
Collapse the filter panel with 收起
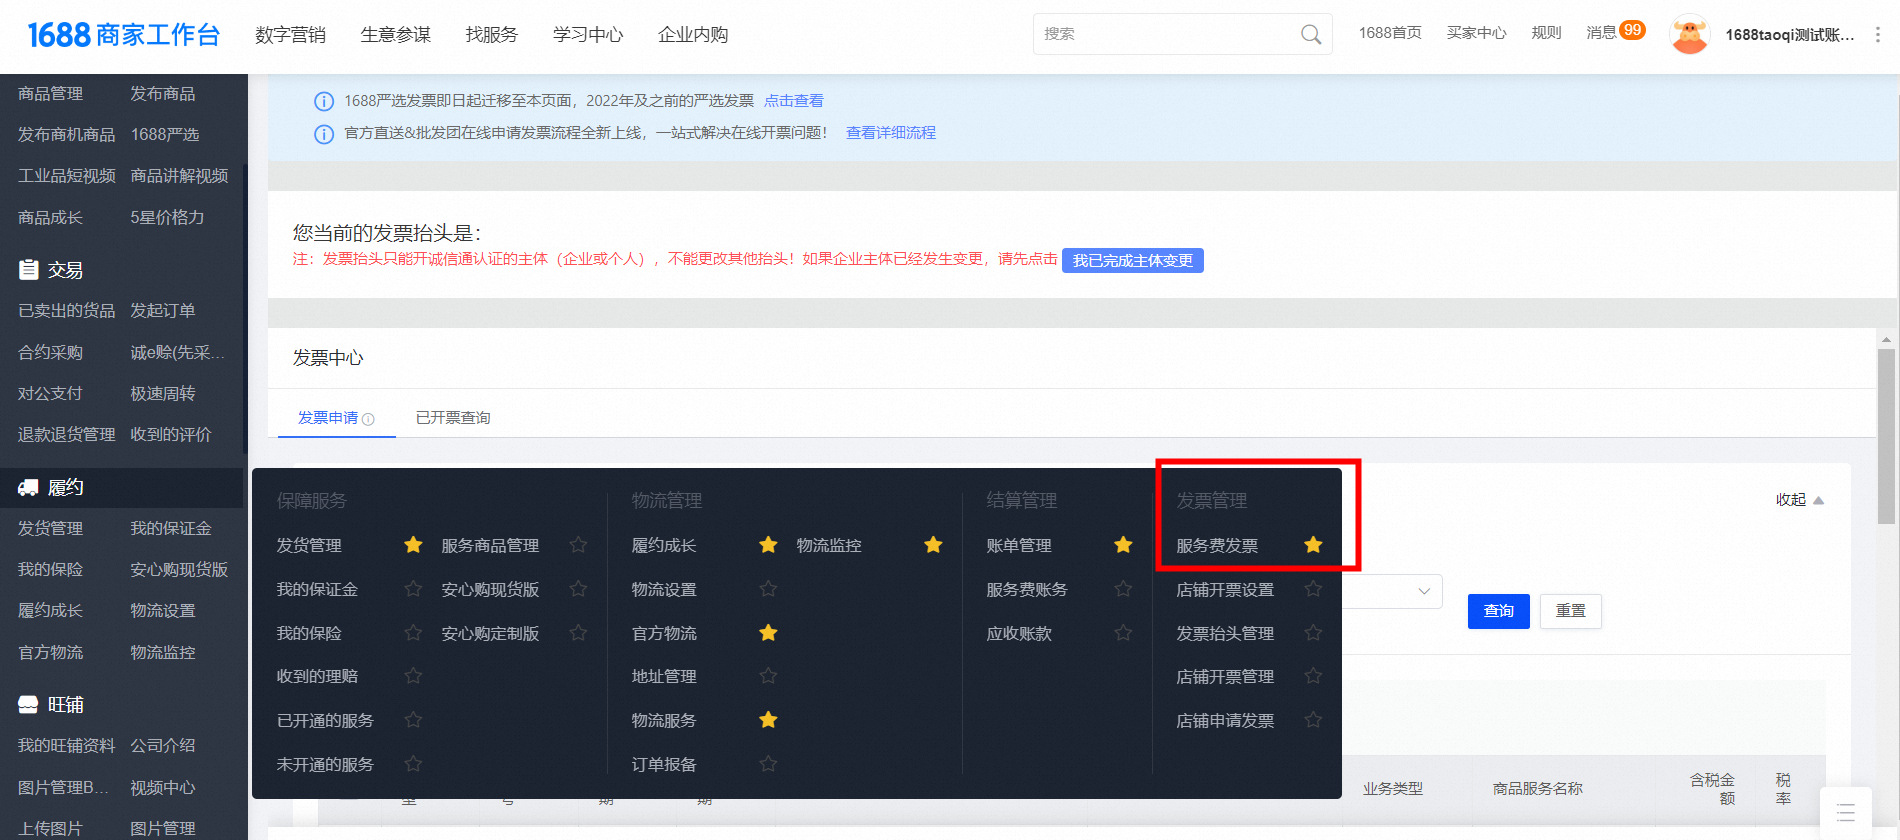click(x=1799, y=500)
